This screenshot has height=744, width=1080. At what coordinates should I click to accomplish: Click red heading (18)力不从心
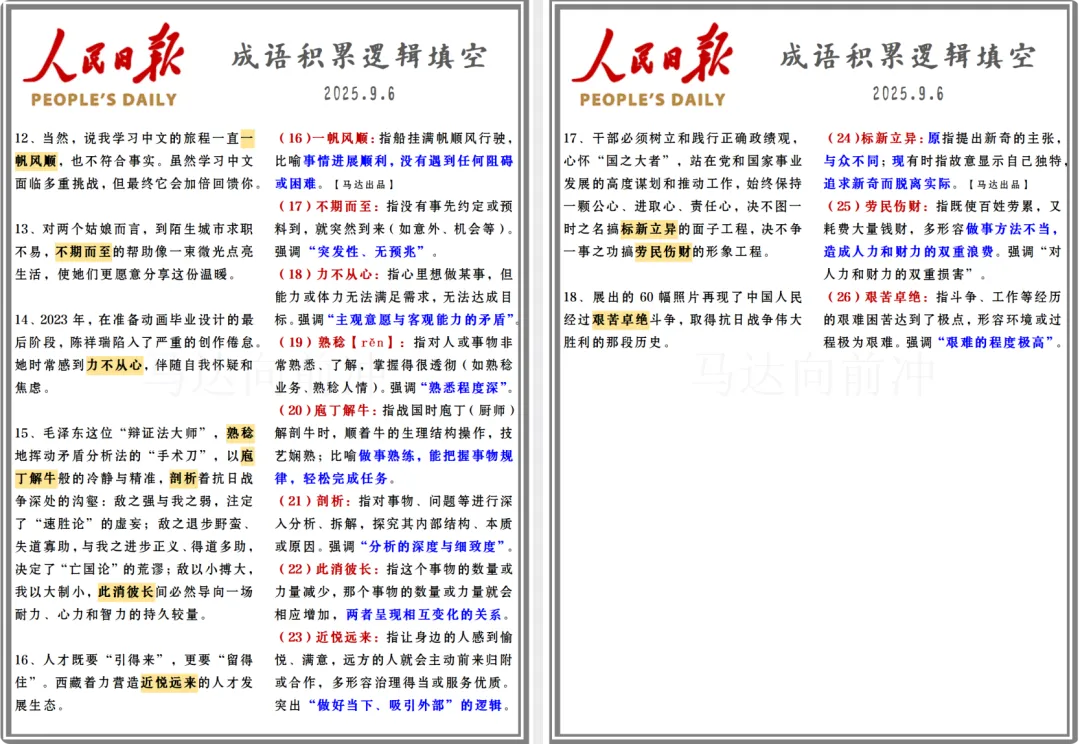[x=329, y=275]
